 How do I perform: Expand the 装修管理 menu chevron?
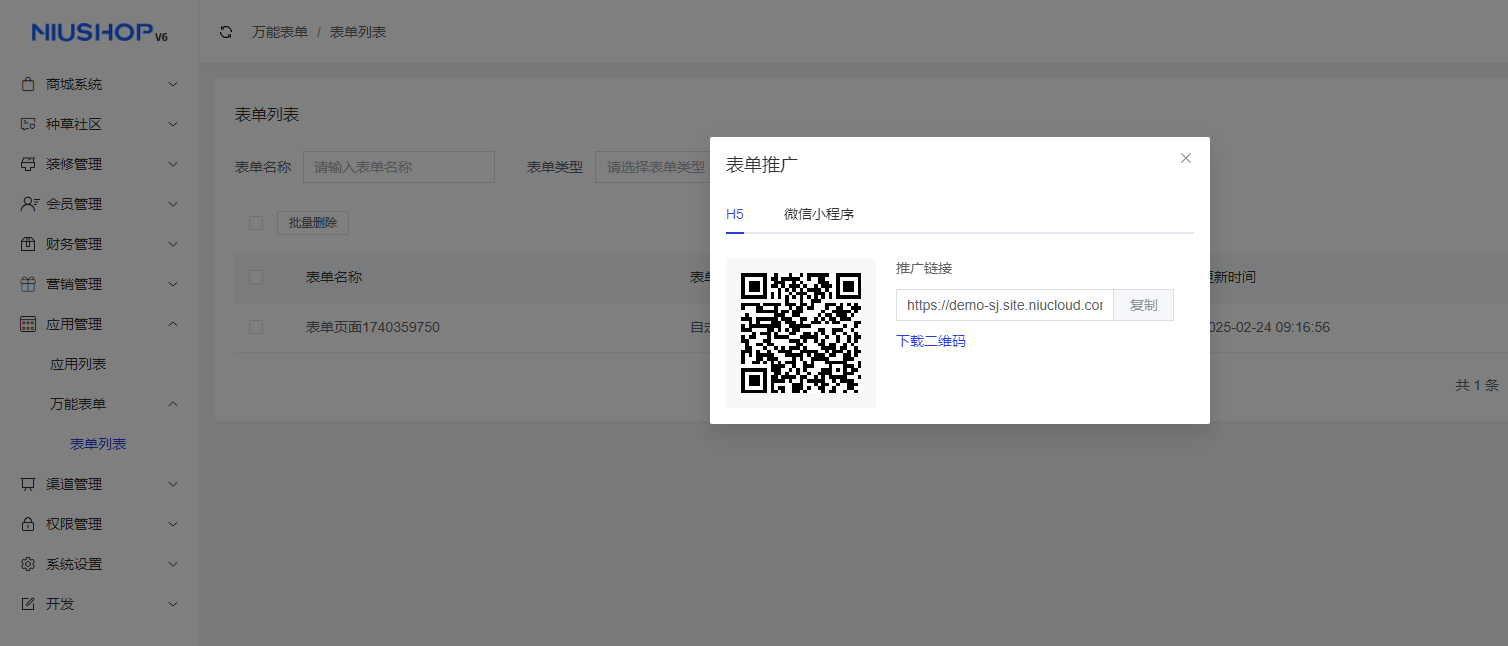click(173, 164)
